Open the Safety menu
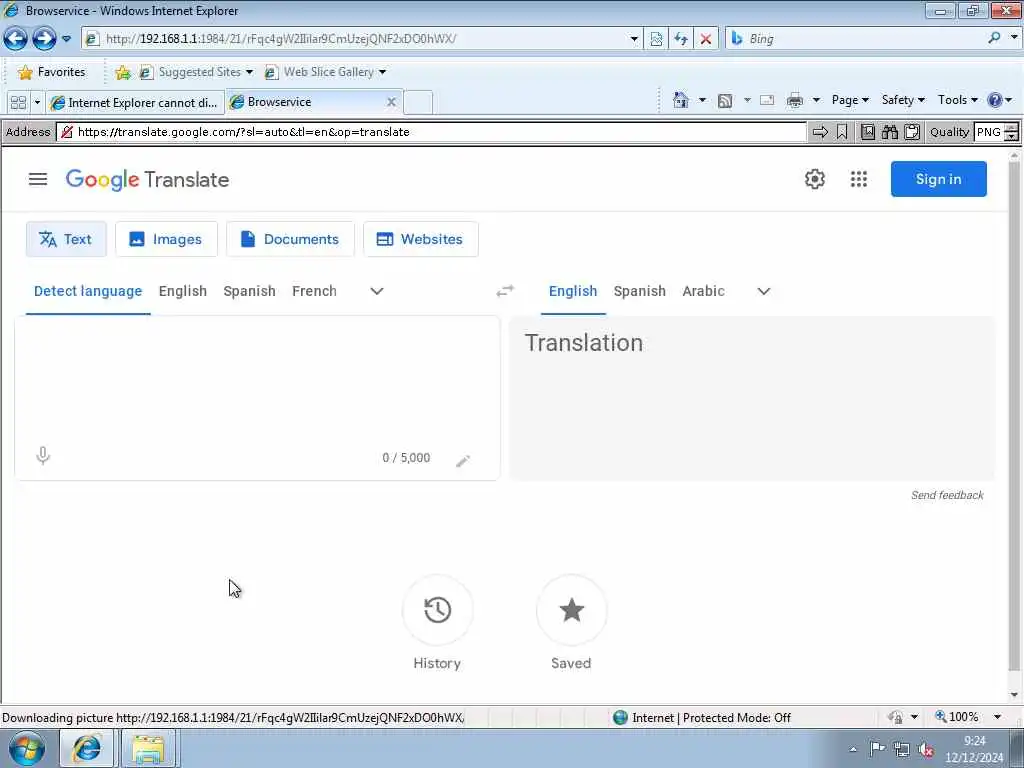 pos(903,100)
